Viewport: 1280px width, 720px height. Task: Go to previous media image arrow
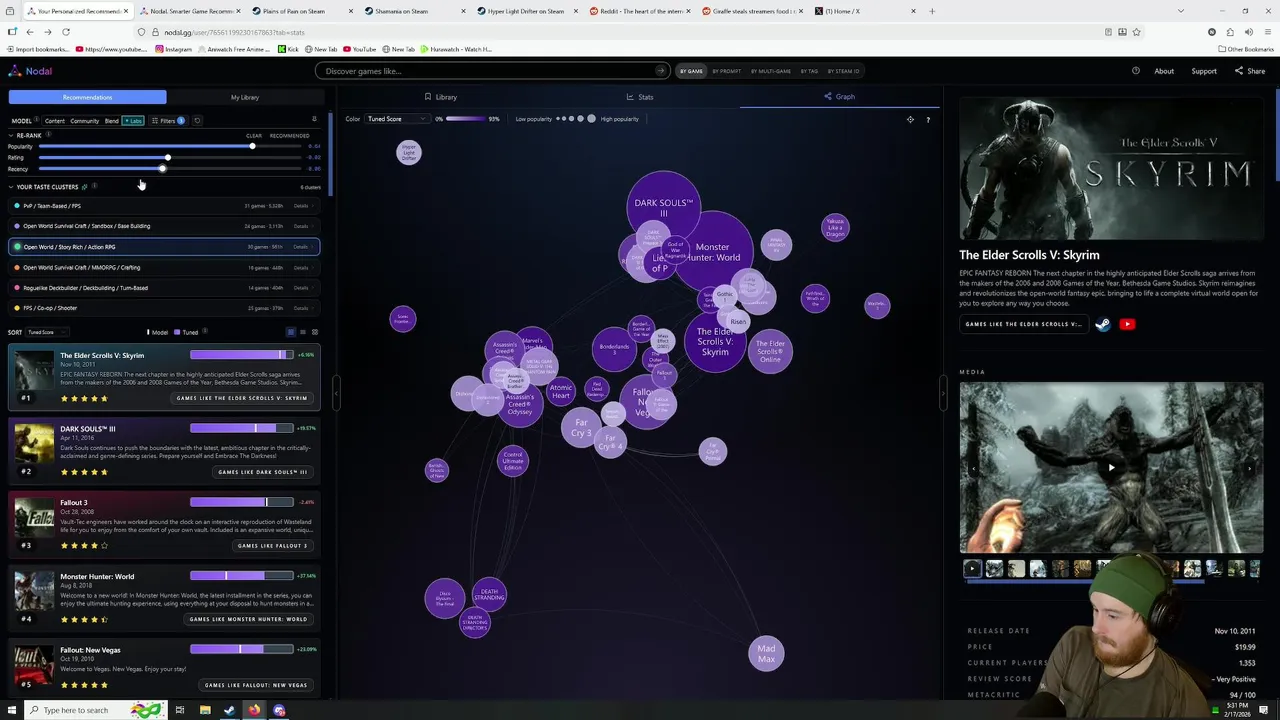point(972,467)
